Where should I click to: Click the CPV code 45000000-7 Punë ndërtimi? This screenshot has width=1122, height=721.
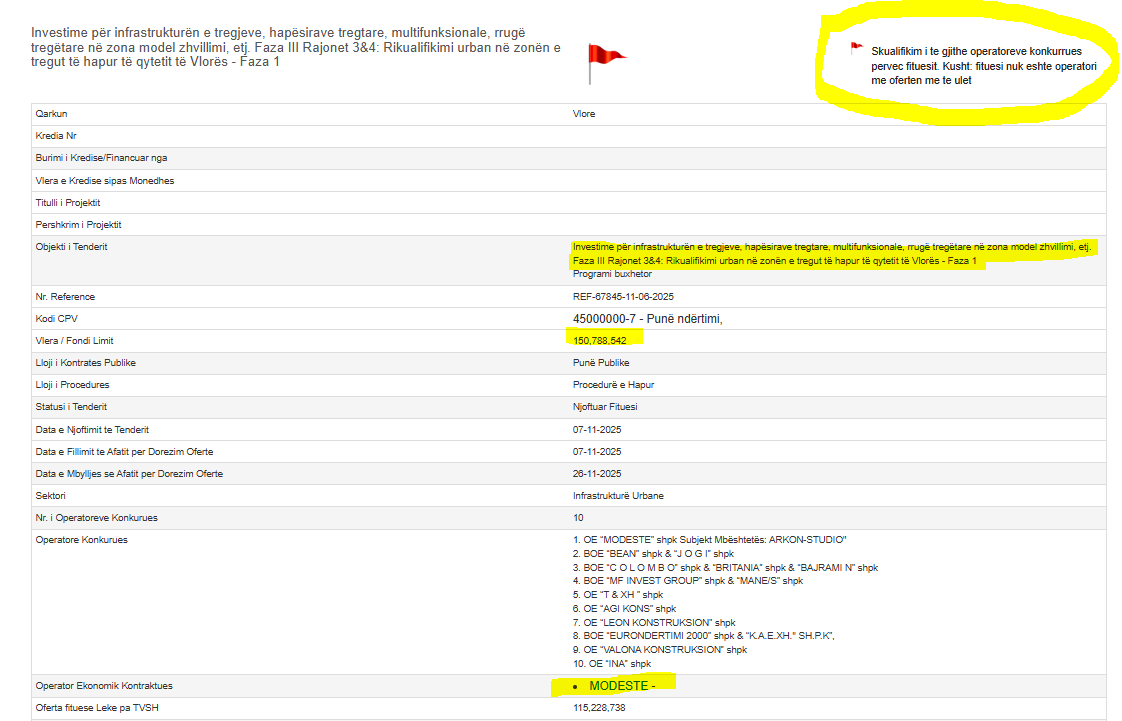[647, 319]
